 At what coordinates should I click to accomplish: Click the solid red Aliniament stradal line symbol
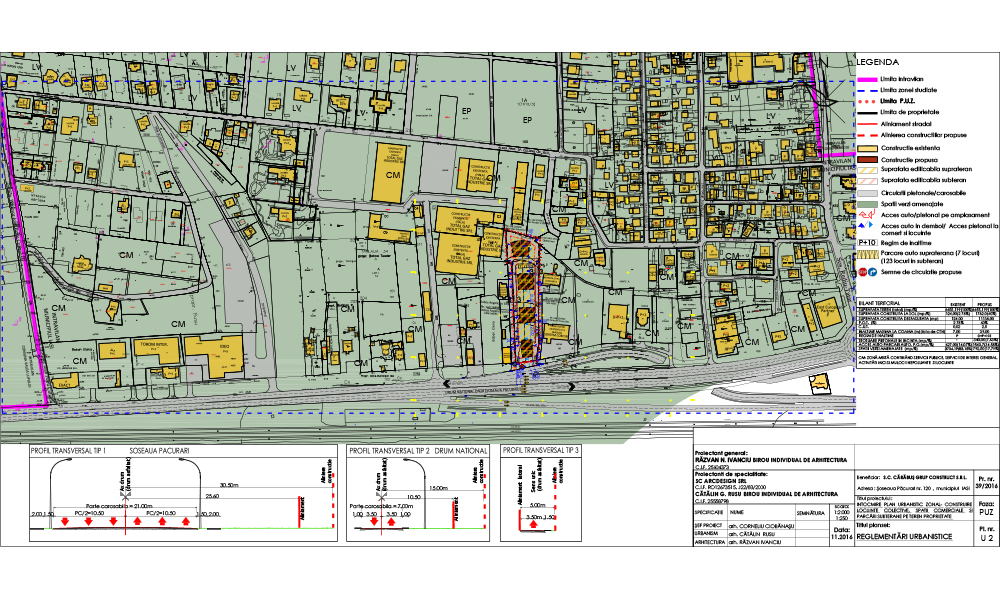click(x=865, y=124)
